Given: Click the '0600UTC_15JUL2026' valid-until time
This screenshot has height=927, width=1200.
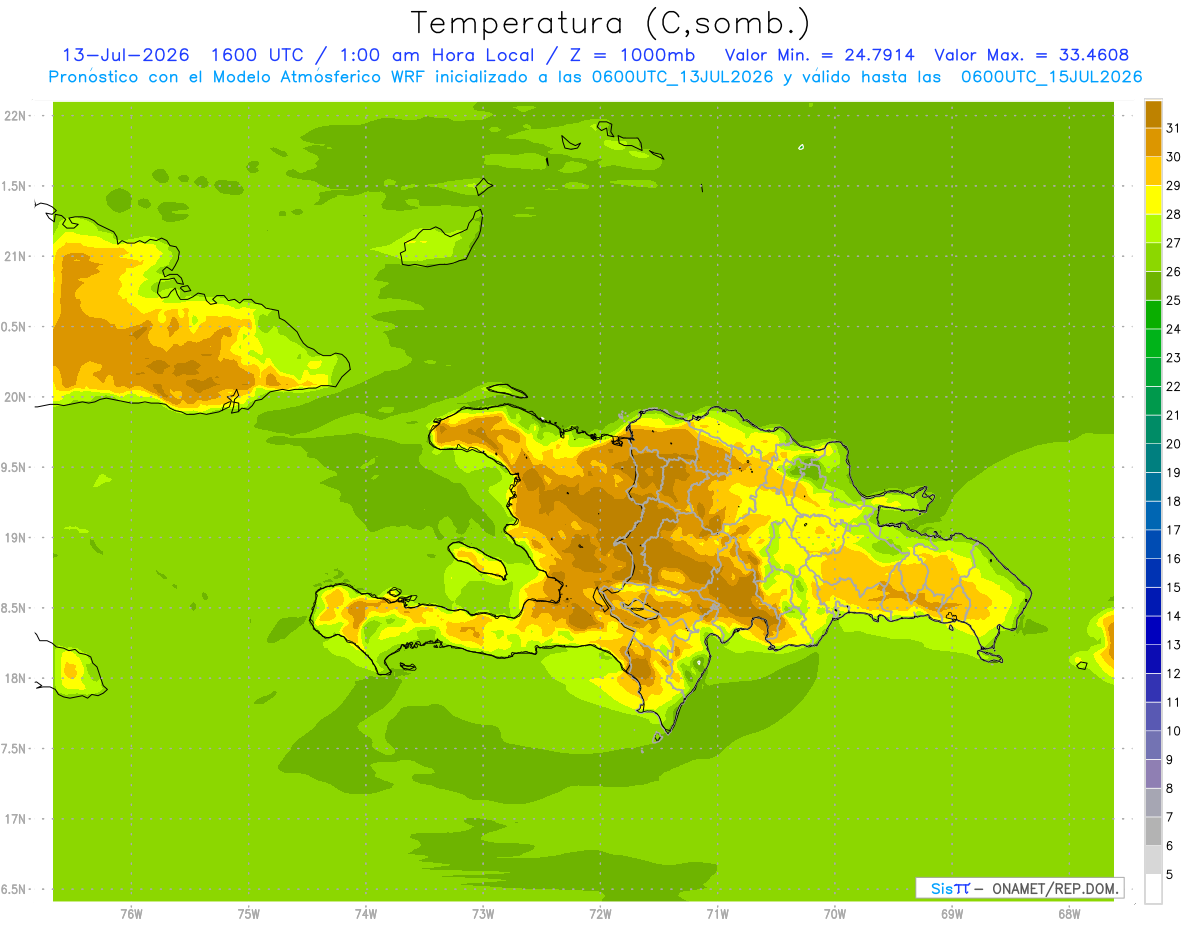Looking at the screenshot, I should pyautogui.click(x=1051, y=77).
